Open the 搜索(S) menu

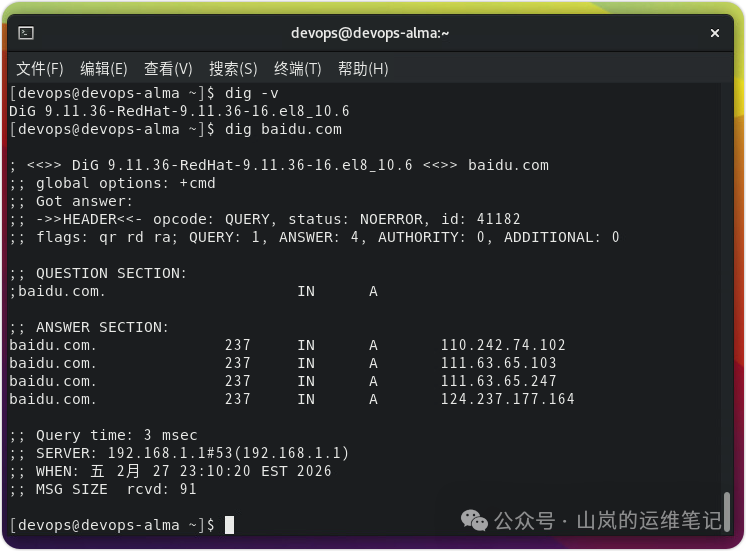233,69
